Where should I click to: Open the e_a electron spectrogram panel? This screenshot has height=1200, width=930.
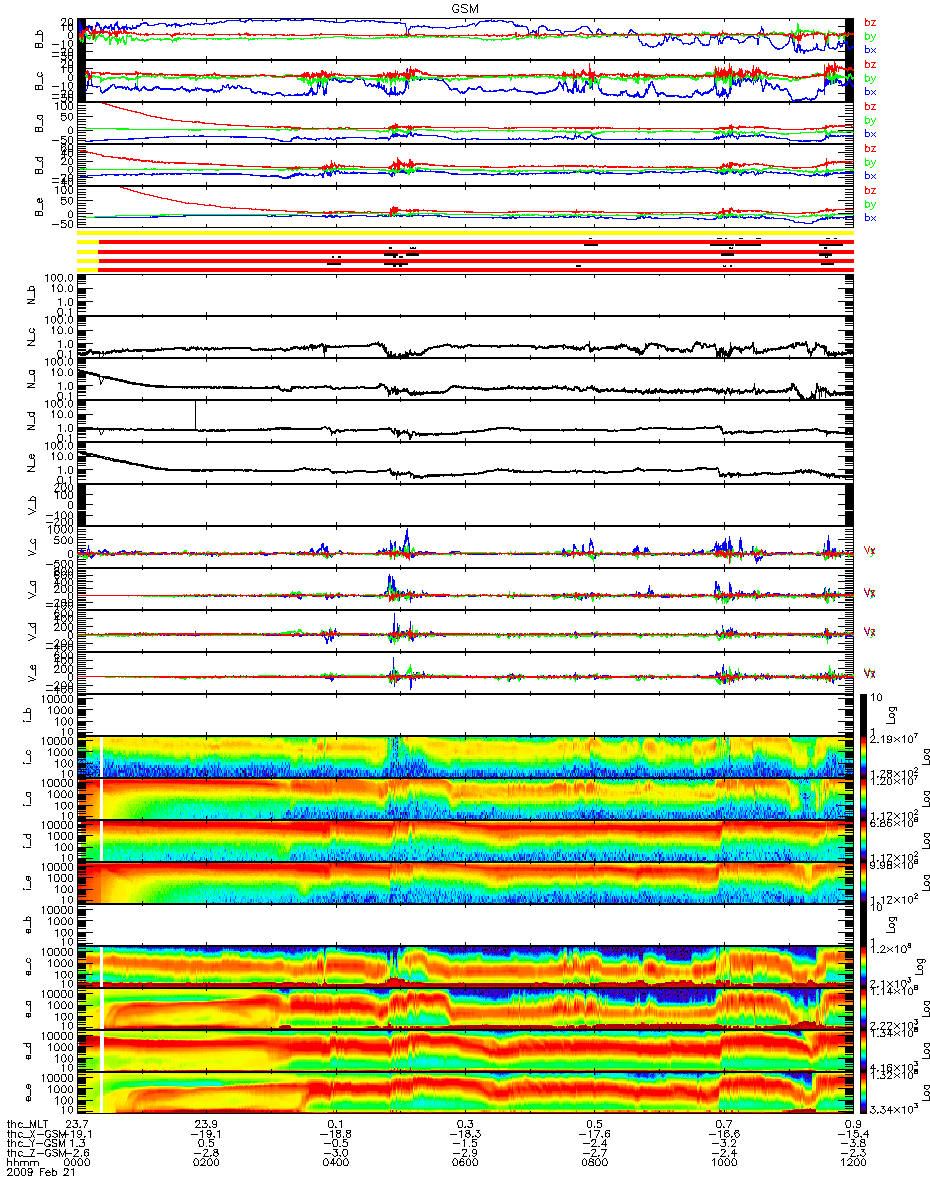(x=466, y=1009)
